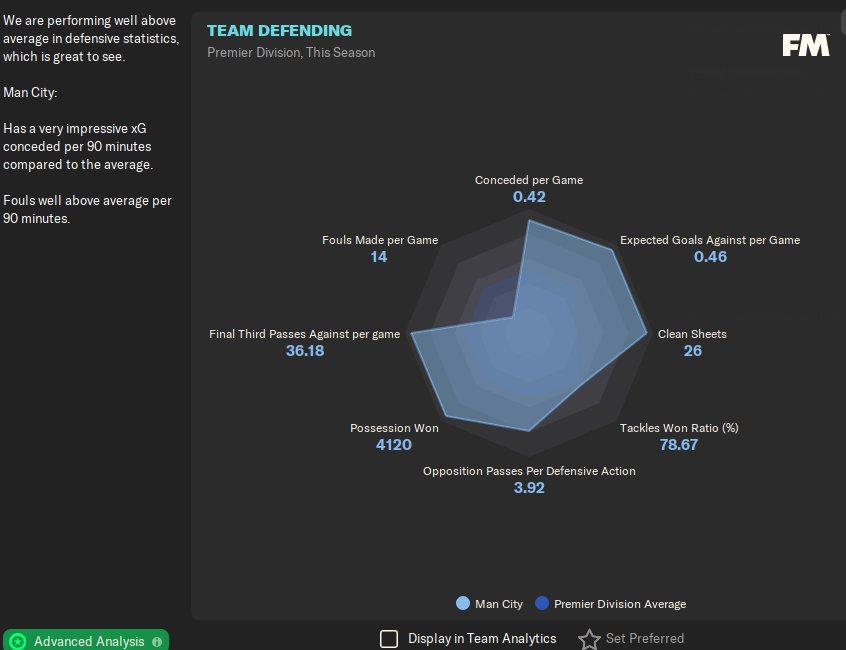Viewport: 846px width, 650px height.
Task: Click the Advanced Analysis info icon
Action: (157, 642)
